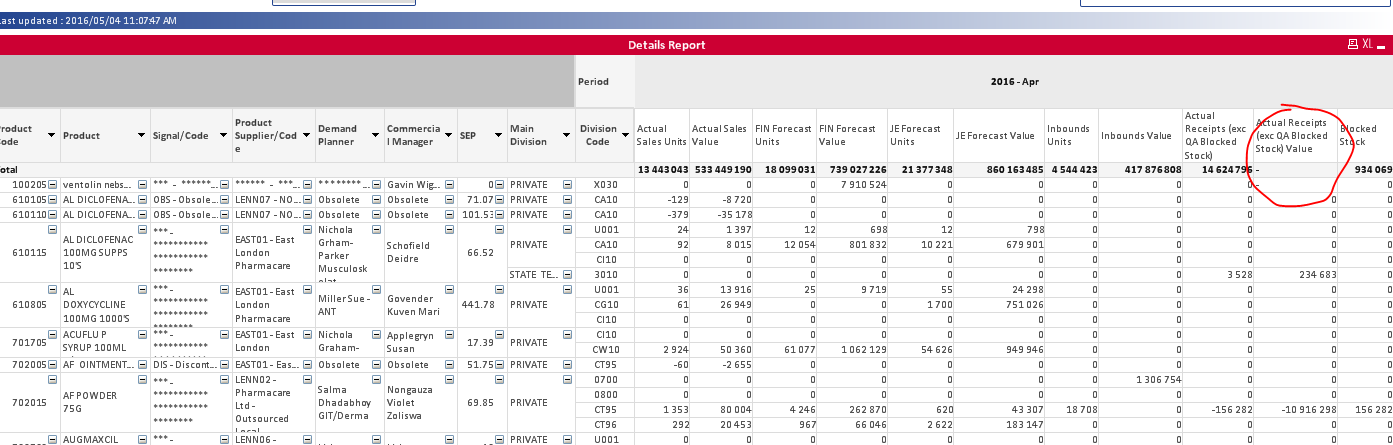1393x445 pixels.
Task: Select the Last updated timestamp text
Action: point(89,20)
